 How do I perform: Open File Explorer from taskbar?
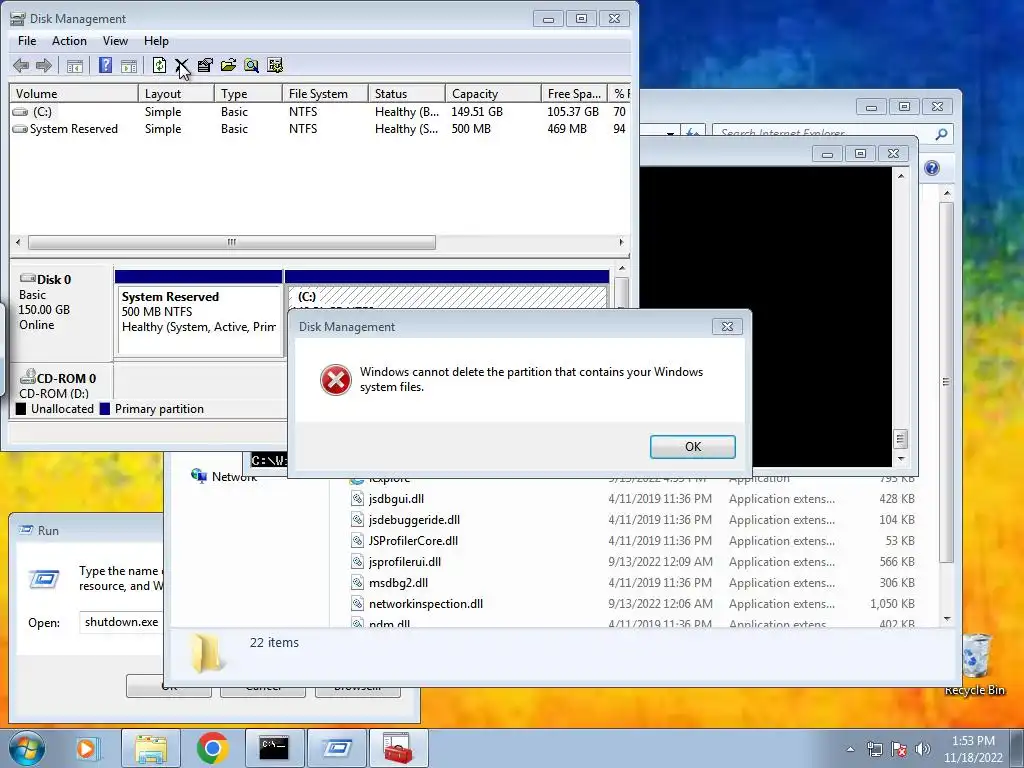[x=151, y=748]
